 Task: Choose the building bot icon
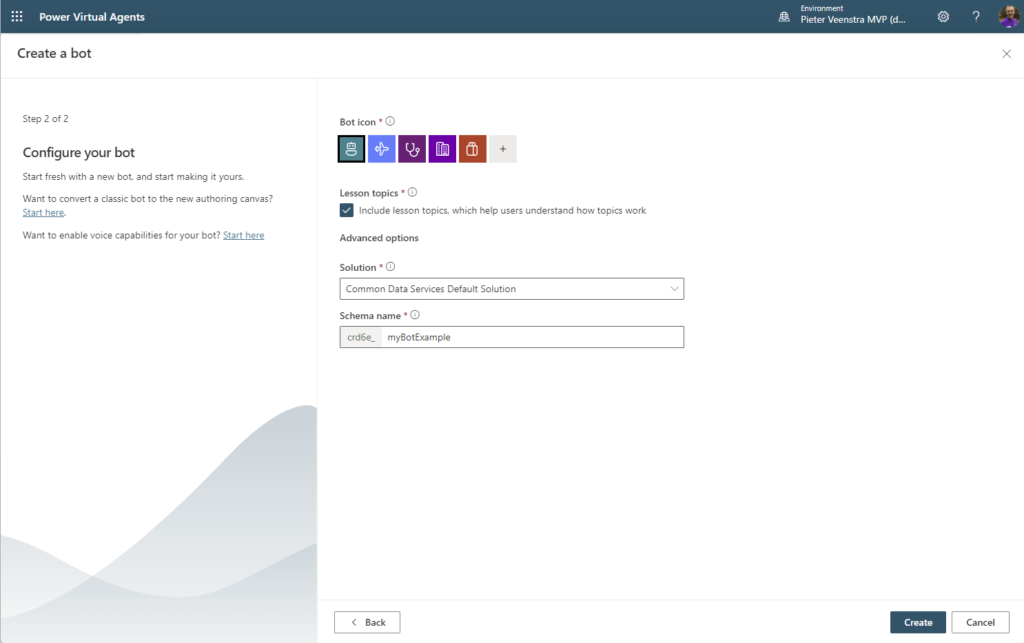point(442,149)
